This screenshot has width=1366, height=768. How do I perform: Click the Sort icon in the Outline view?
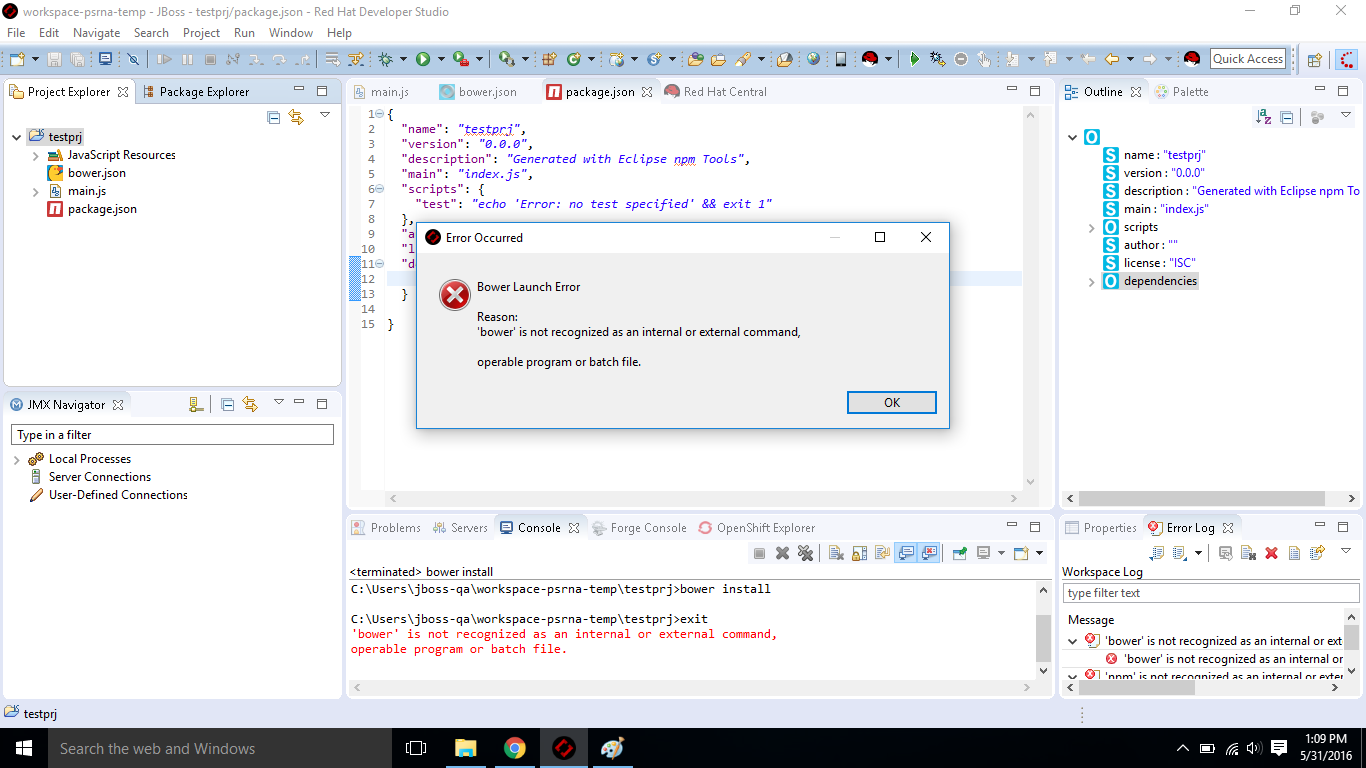click(1264, 117)
